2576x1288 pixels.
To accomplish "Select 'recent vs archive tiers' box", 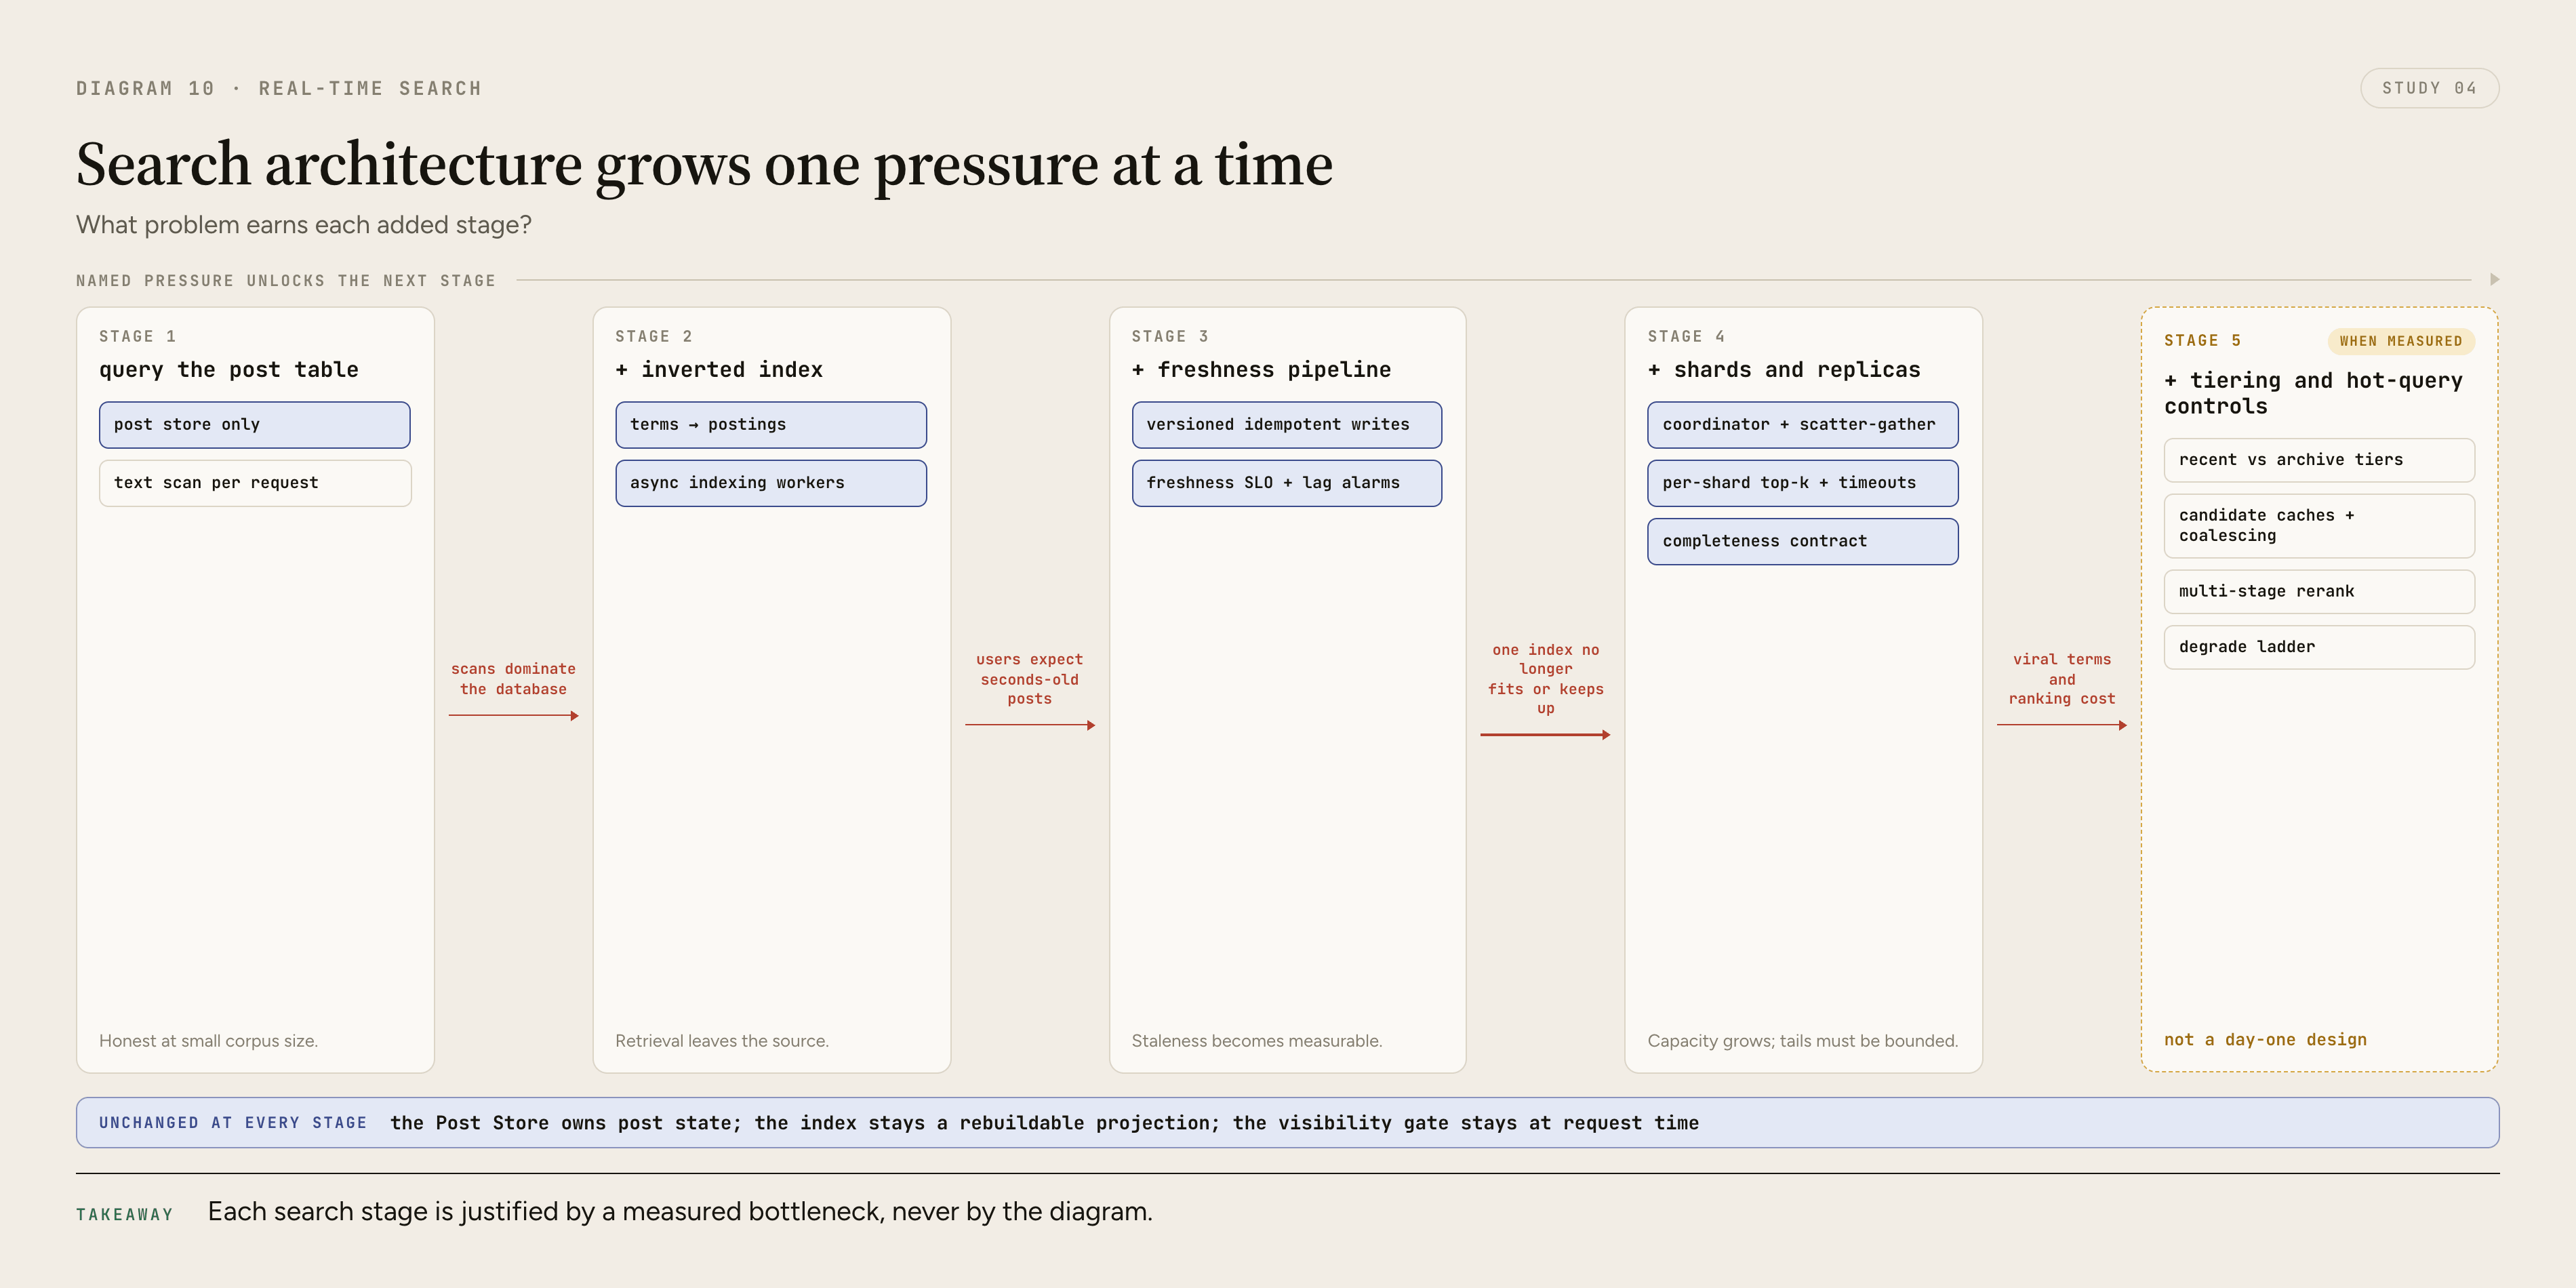I will (2319, 460).
